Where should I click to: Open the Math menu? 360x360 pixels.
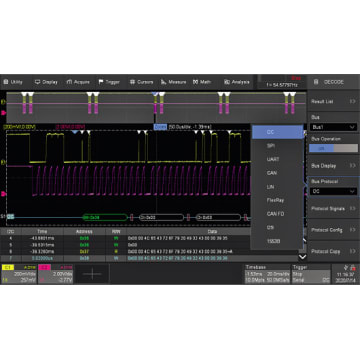tap(202, 82)
